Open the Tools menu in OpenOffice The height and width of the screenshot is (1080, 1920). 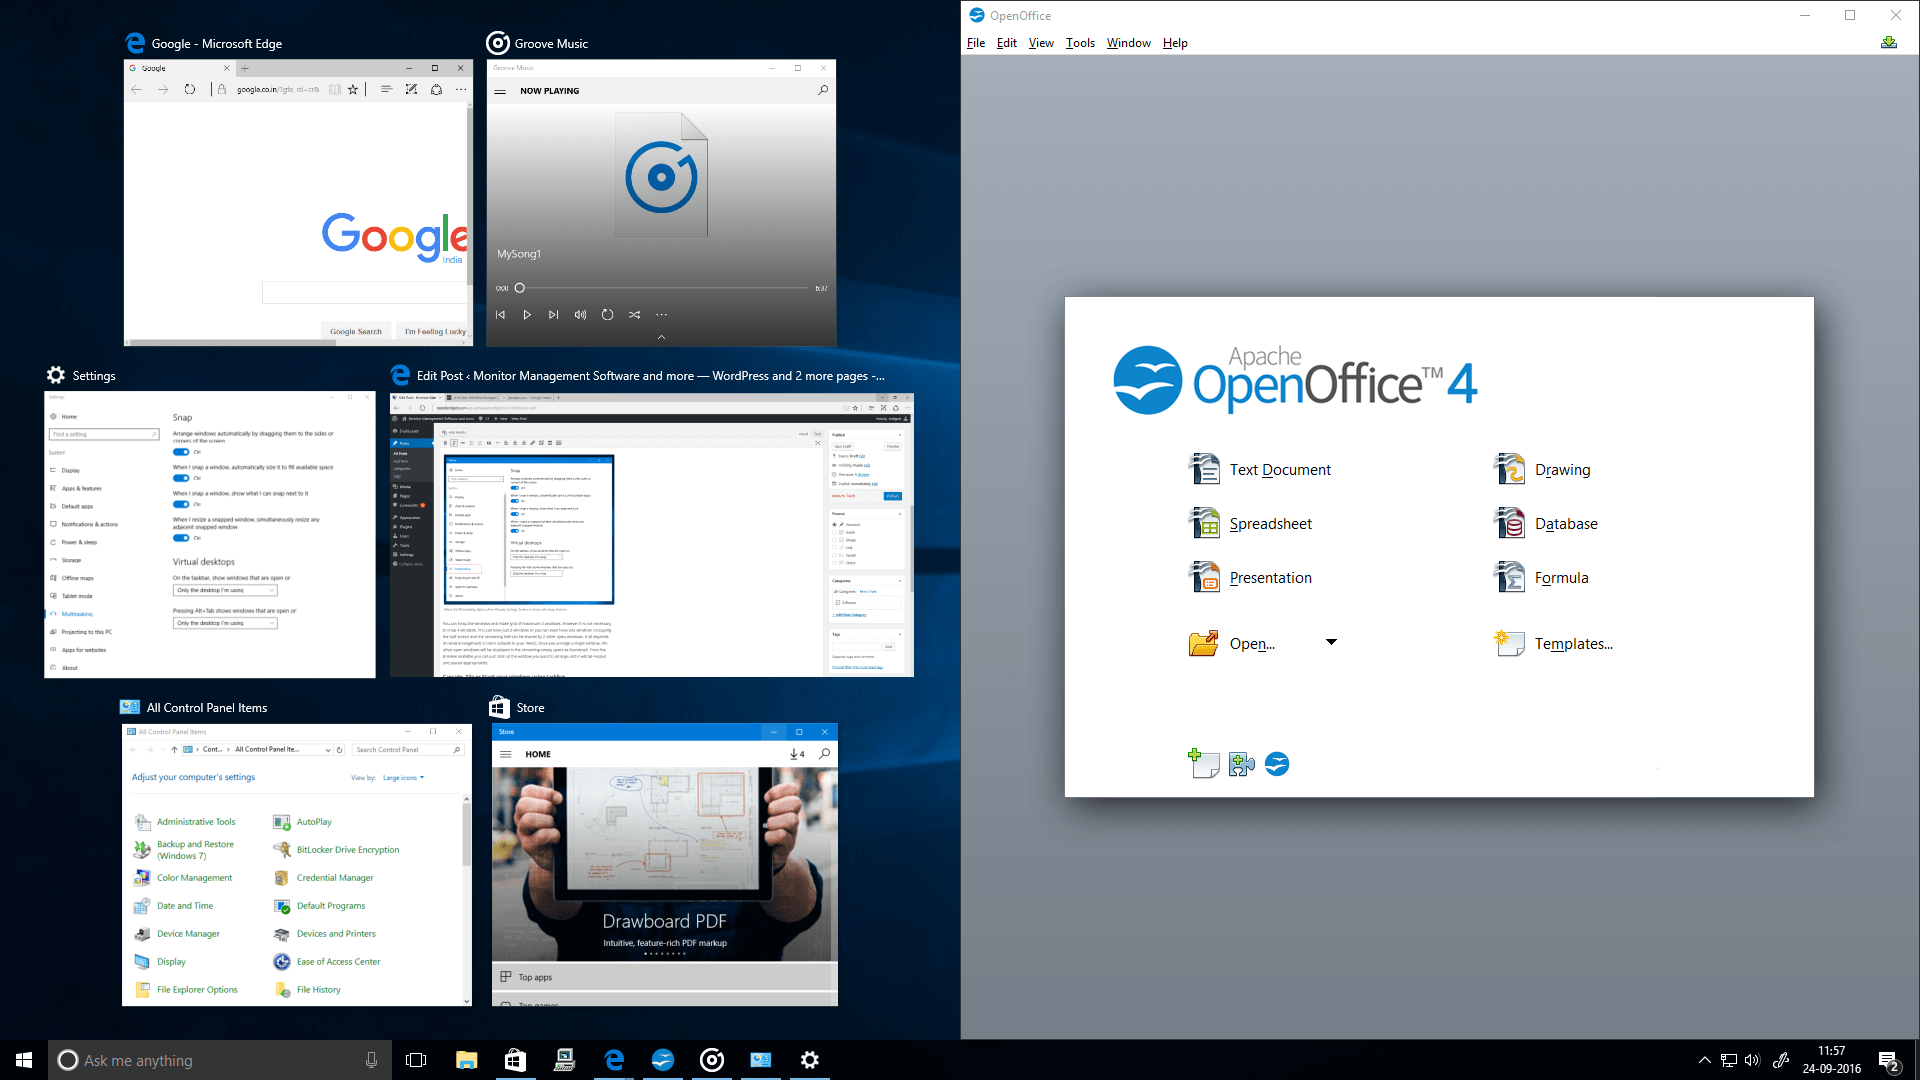[x=1079, y=43]
